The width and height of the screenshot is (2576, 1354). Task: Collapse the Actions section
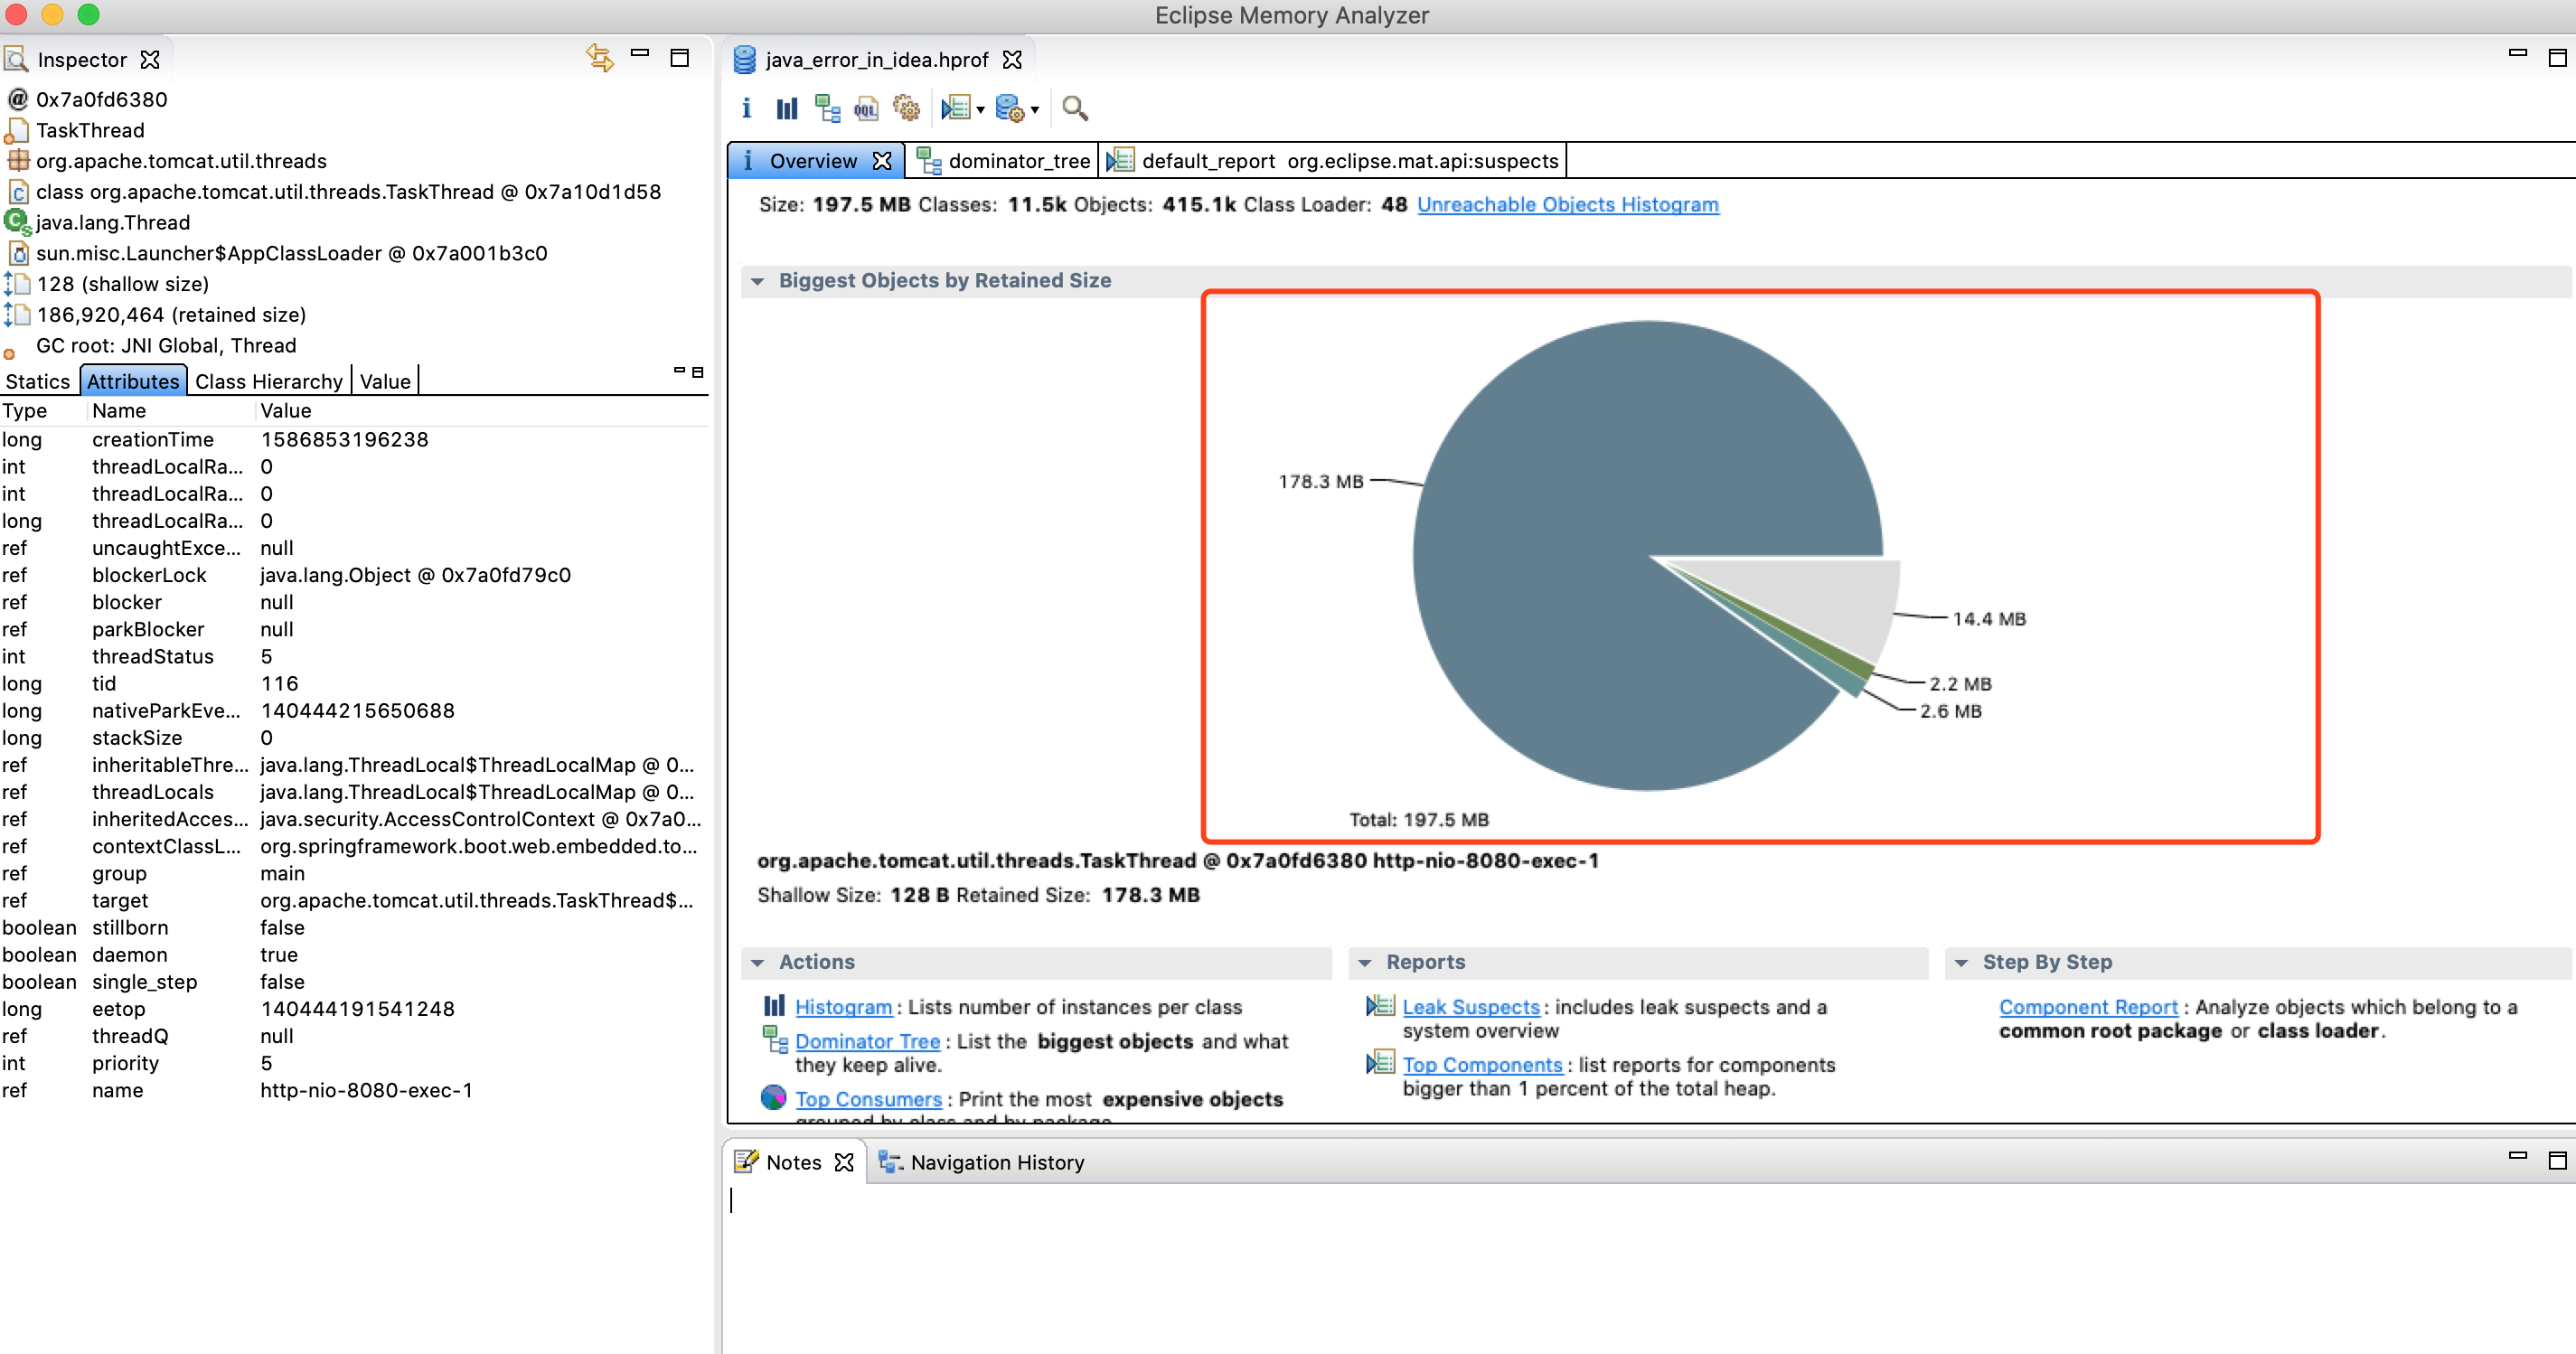click(757, 962)
